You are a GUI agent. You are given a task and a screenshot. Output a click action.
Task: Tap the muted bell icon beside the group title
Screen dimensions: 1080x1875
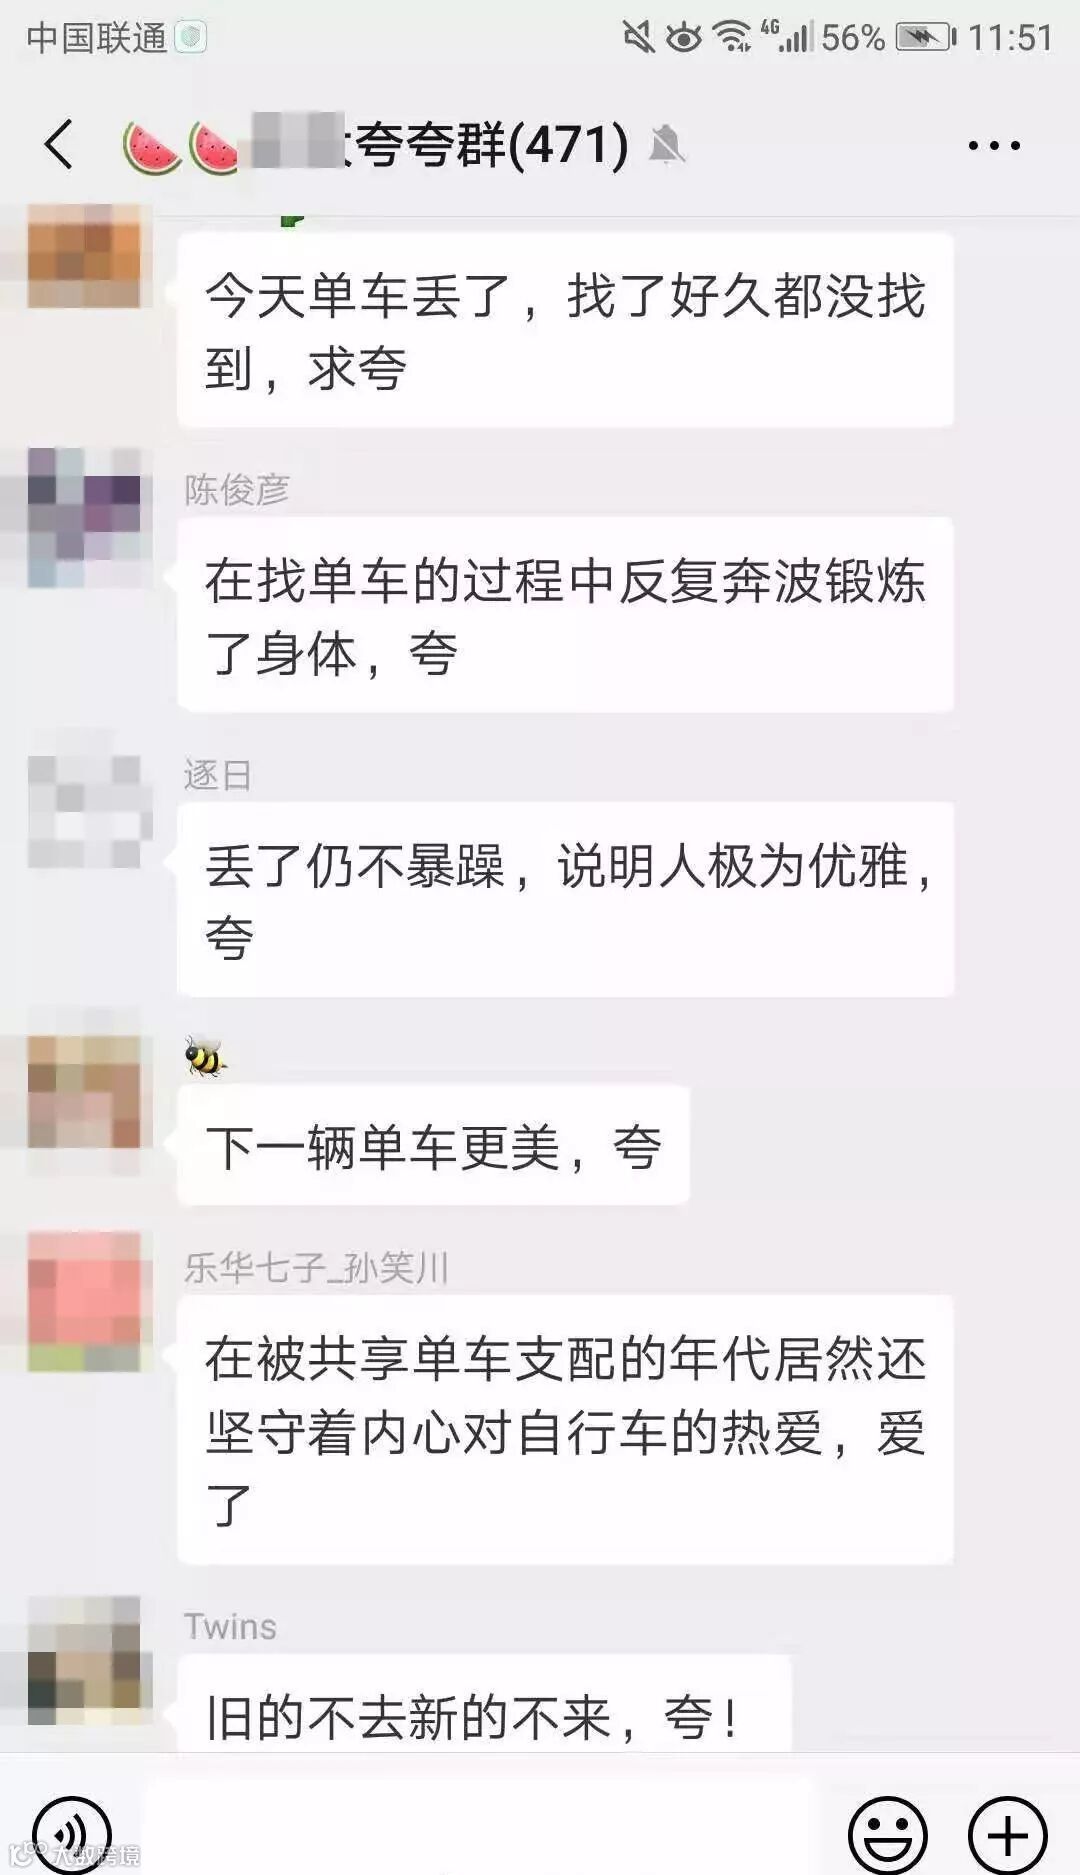pos(666,144)
